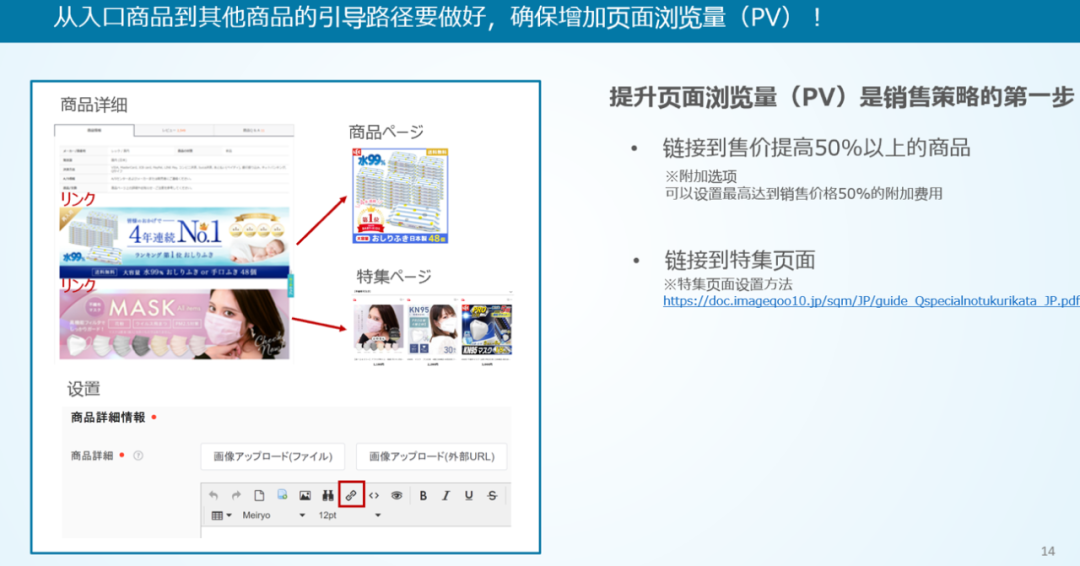The image size is (1080, 566).
Task: Toggle the eye preview icon
Action: point(397,496)
